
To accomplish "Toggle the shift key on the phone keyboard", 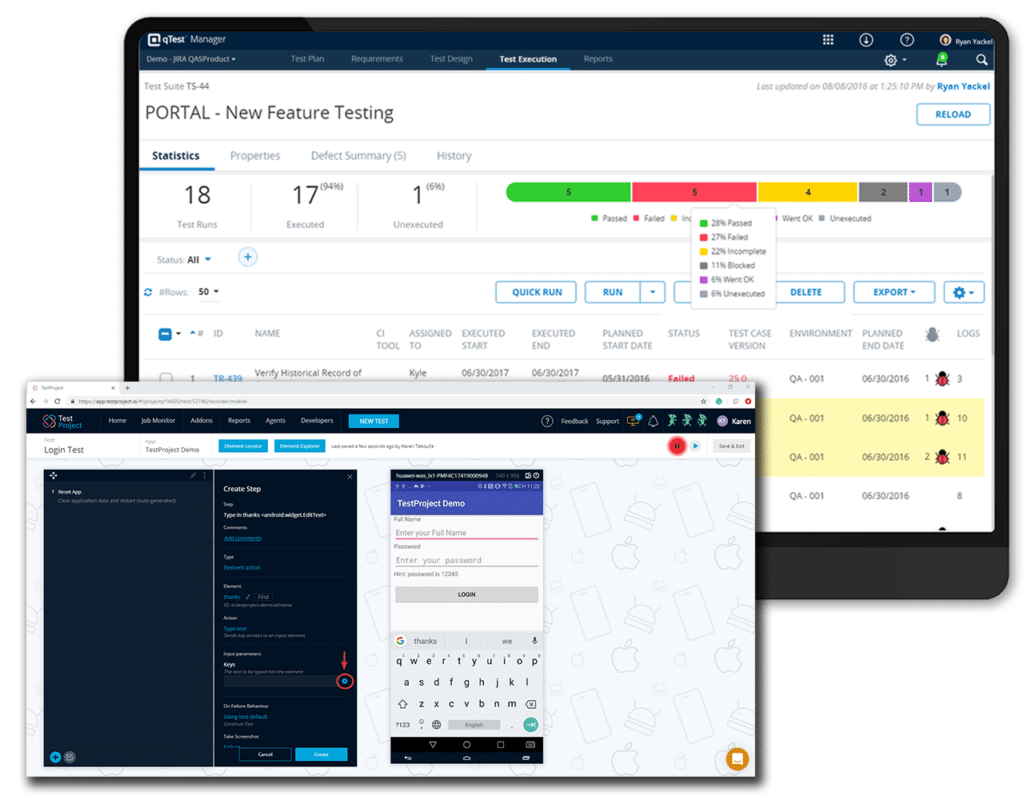I will 403,704.
